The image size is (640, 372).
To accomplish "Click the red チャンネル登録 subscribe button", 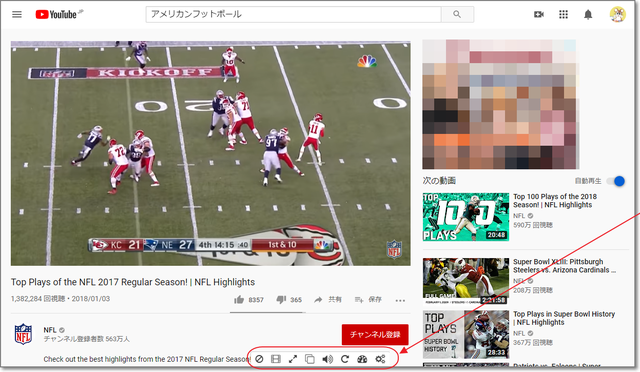I will click(x=375, y=334).
